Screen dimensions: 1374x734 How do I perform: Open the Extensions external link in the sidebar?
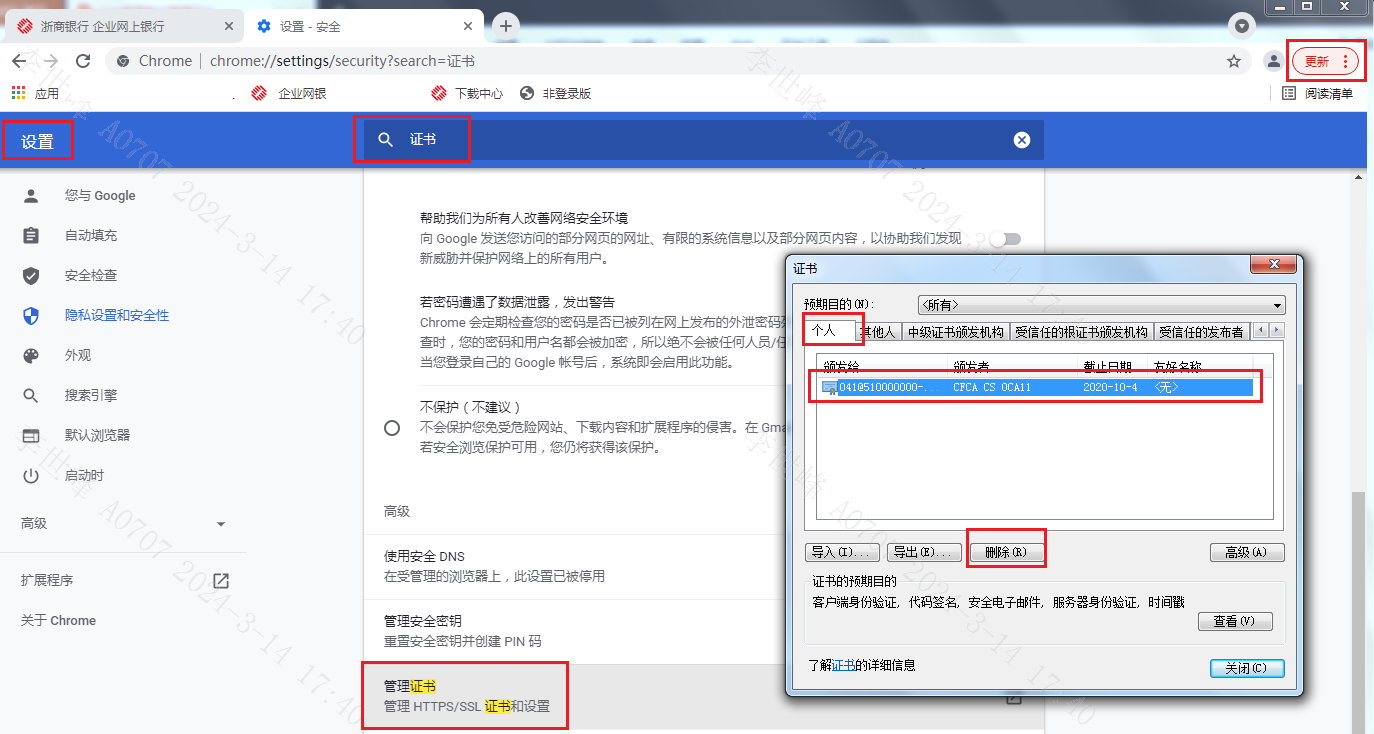(221, 581)
